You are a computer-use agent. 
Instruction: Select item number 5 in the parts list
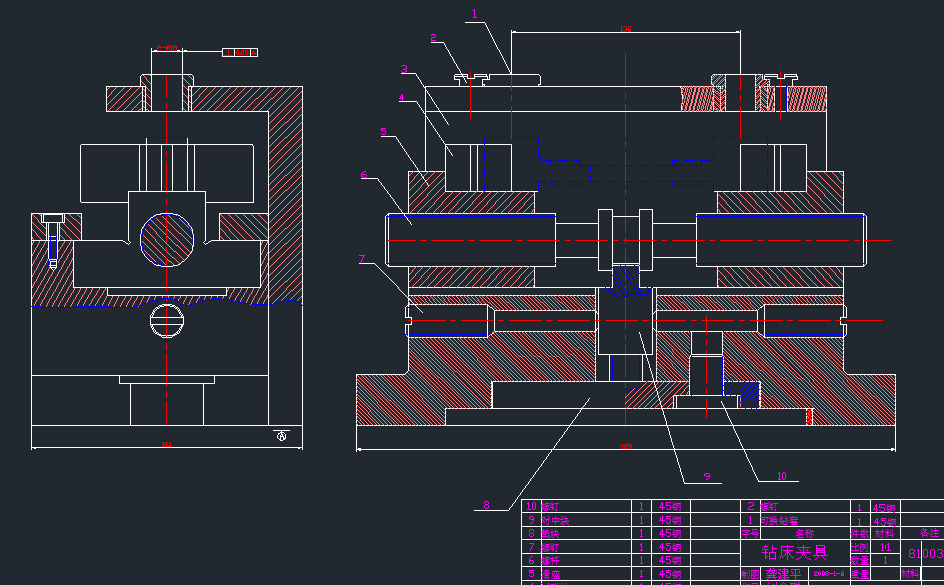[x=531, y=574]
